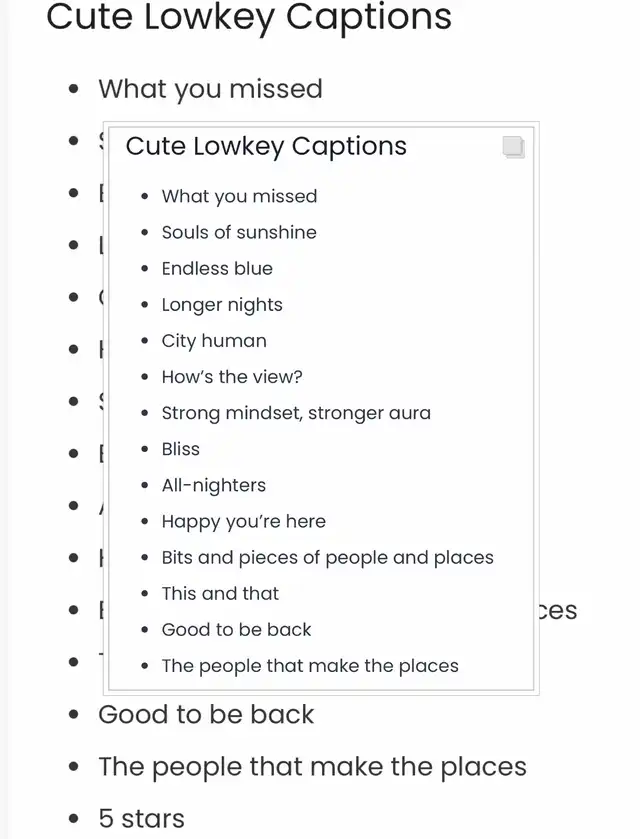Select the "How's the view?" caption
Image resolution: width=640 pixels, height=839 pixels.
pos(232,377)
